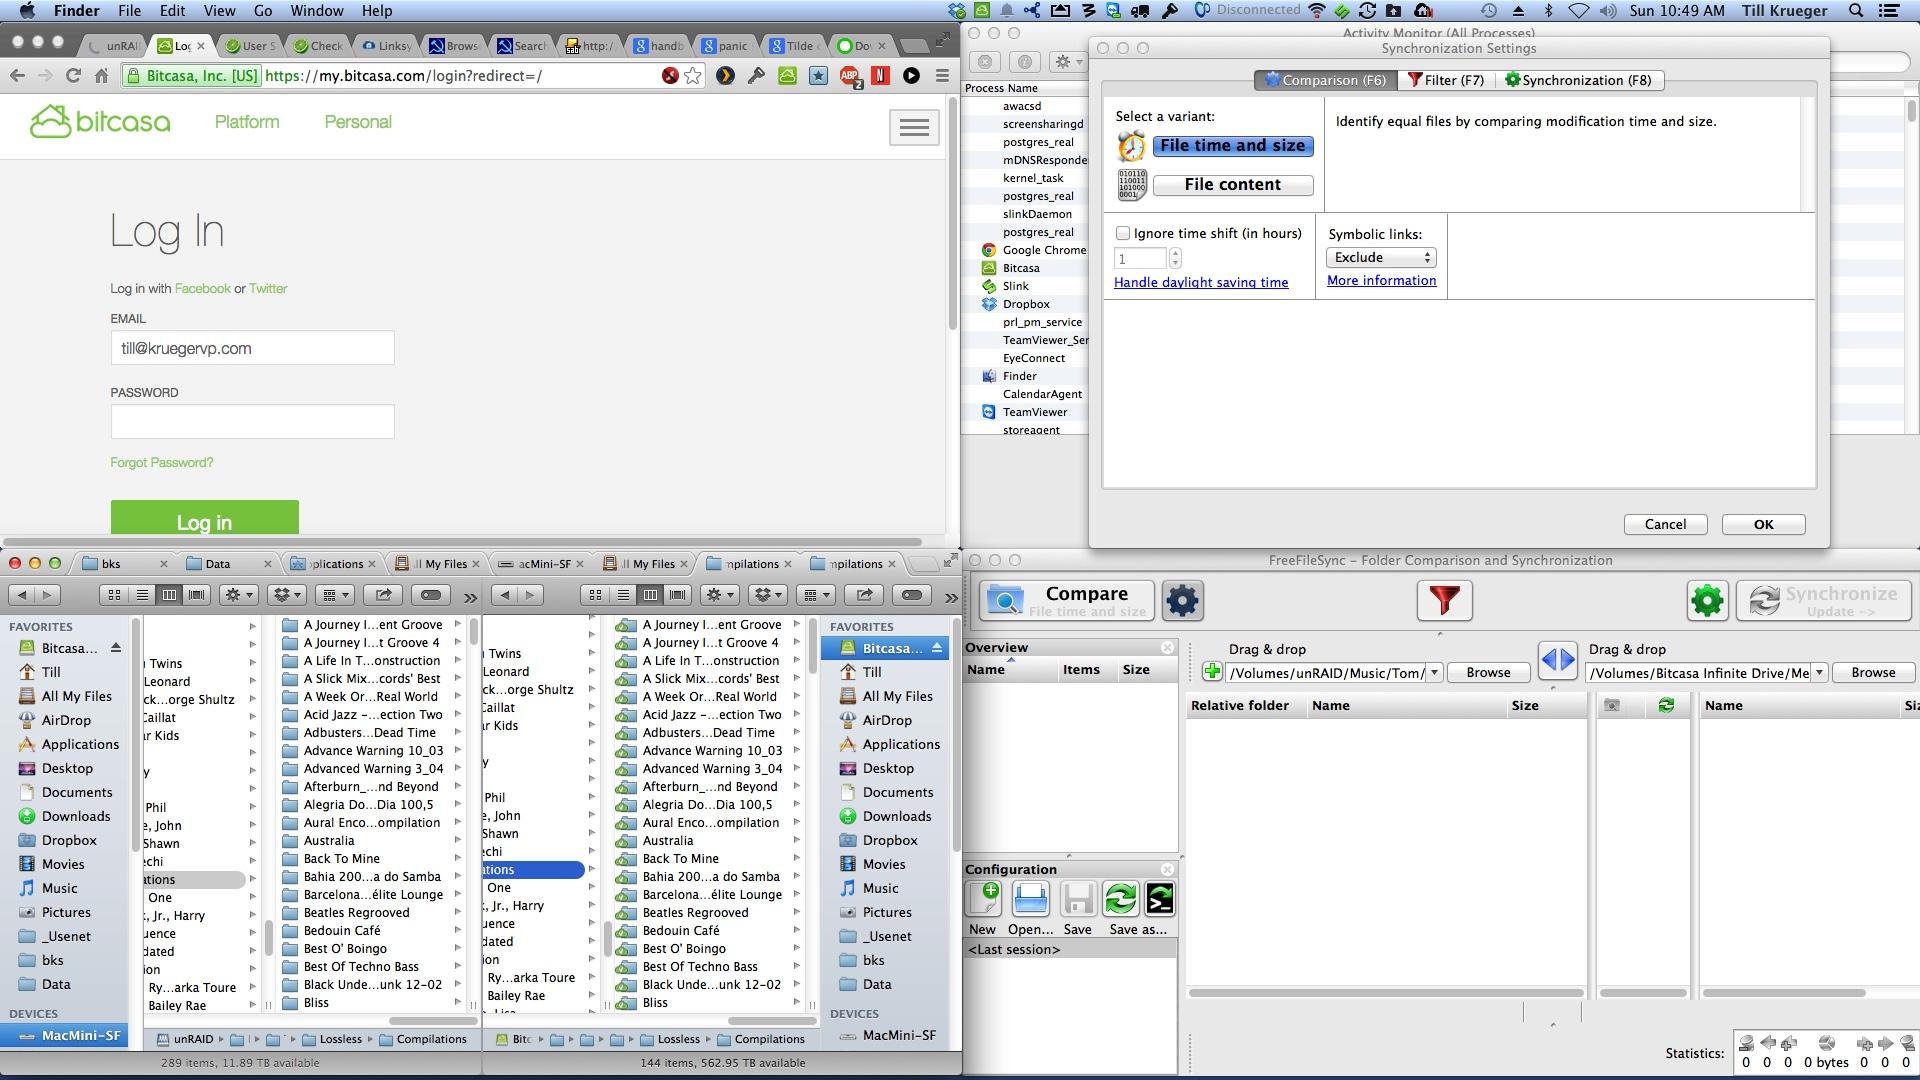Click Share button in unRAID Finder pane
This screenshot has width=1920, height=1080.
383,595
